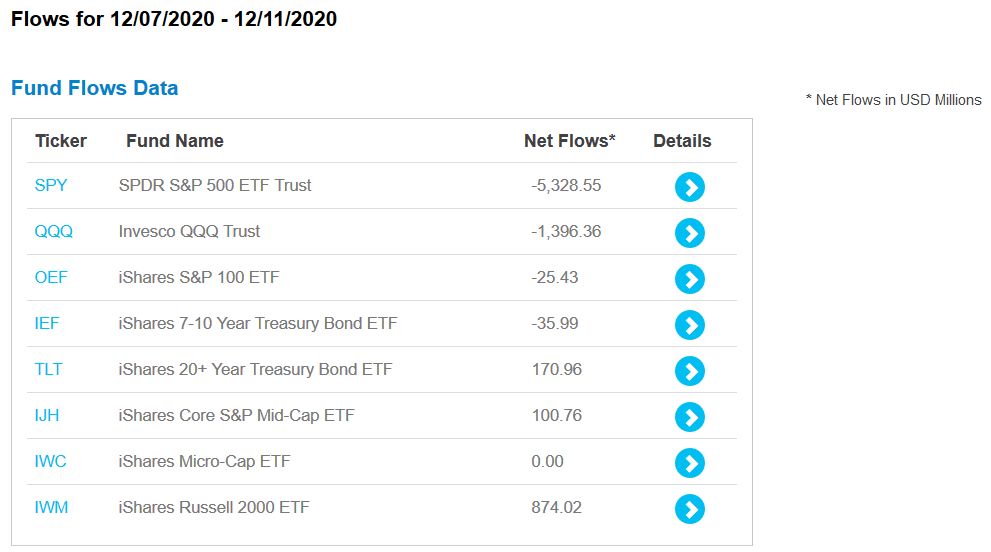Click the SPY ticker link
The image size is (991, 552).
pos(51,185)
